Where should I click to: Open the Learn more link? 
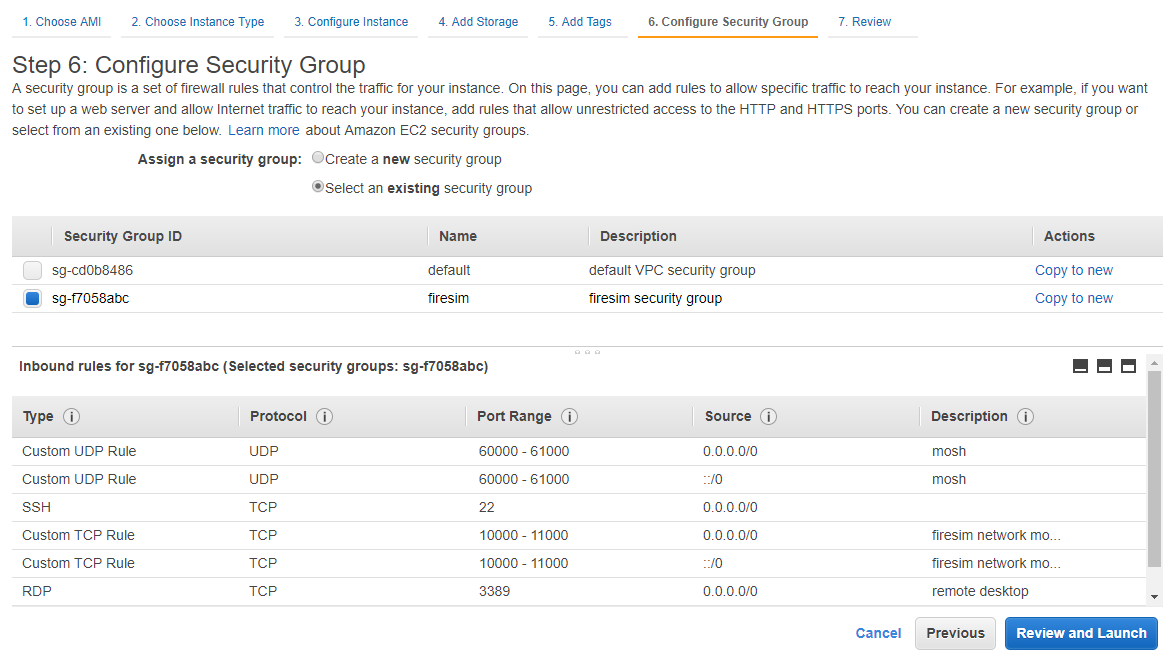[x=264, y=130]
